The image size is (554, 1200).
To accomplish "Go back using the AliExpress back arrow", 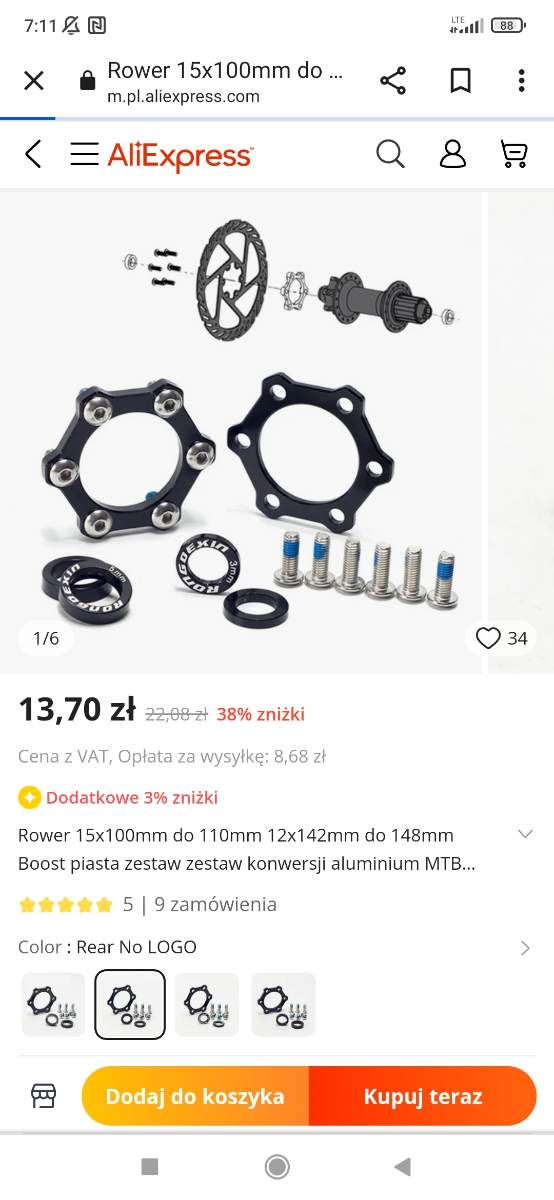I will [x=33, y=154].
